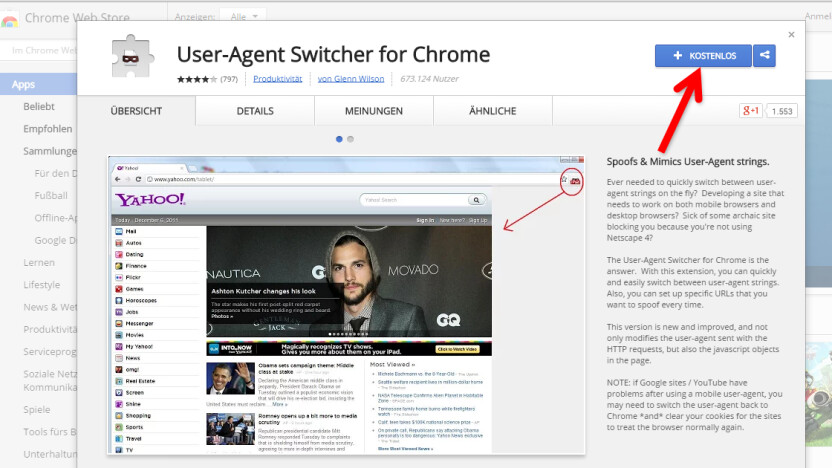The image size is (832, 468).
Task: Open the Alle filter dropdown
Action: (x=244, y=17)
